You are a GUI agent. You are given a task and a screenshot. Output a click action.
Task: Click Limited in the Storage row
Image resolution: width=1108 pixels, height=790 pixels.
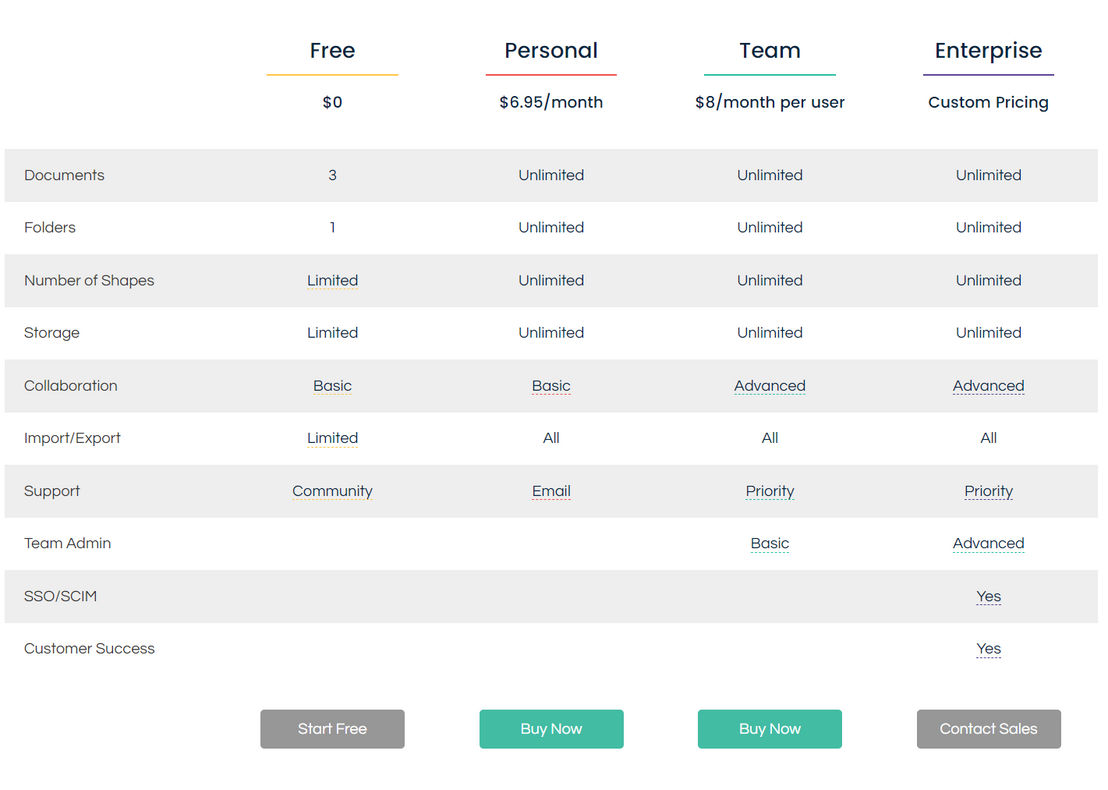pyautogui.click(x=332, y=333)
